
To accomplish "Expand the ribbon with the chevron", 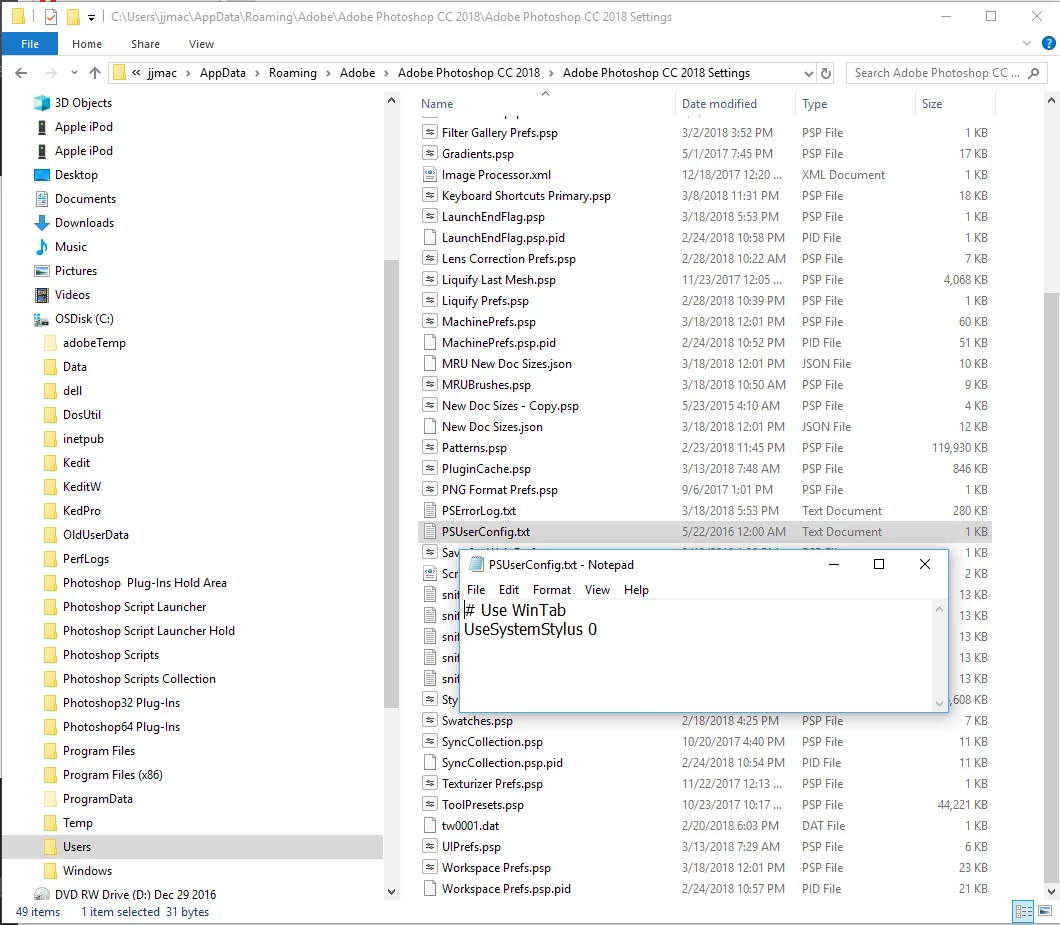I will coord(1027,43).
